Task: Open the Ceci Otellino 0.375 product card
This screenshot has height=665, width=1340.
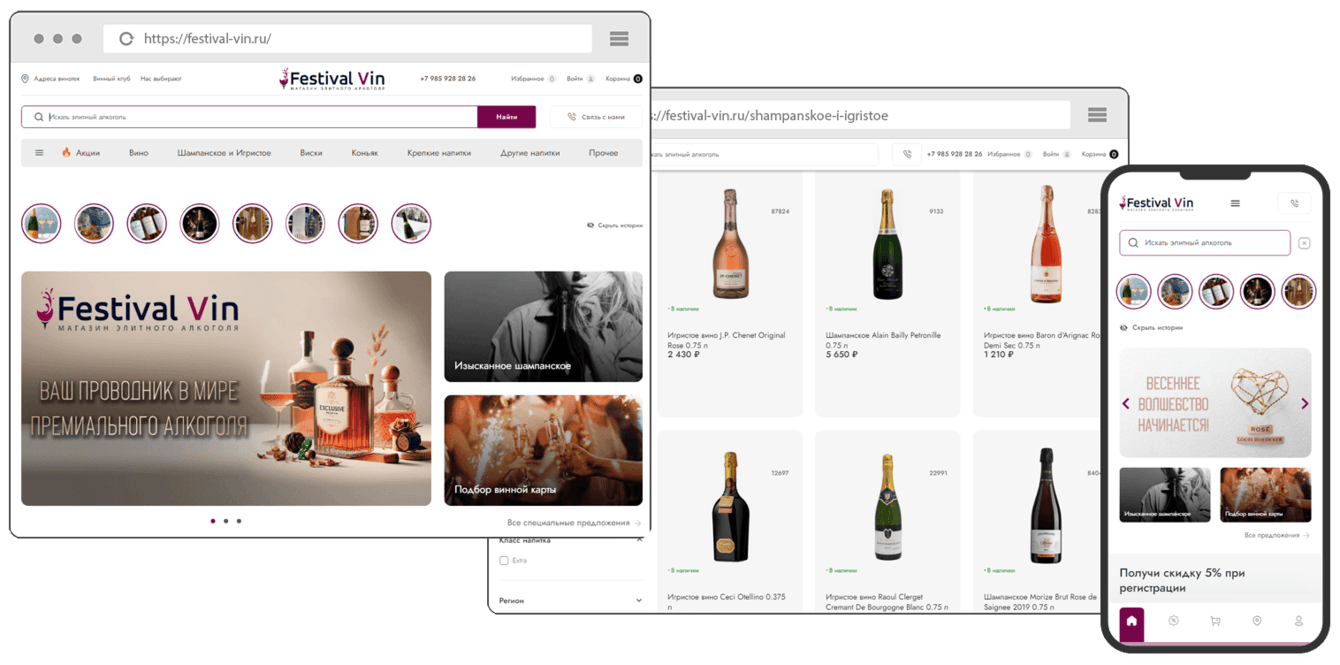Action: tap(729, 522)
